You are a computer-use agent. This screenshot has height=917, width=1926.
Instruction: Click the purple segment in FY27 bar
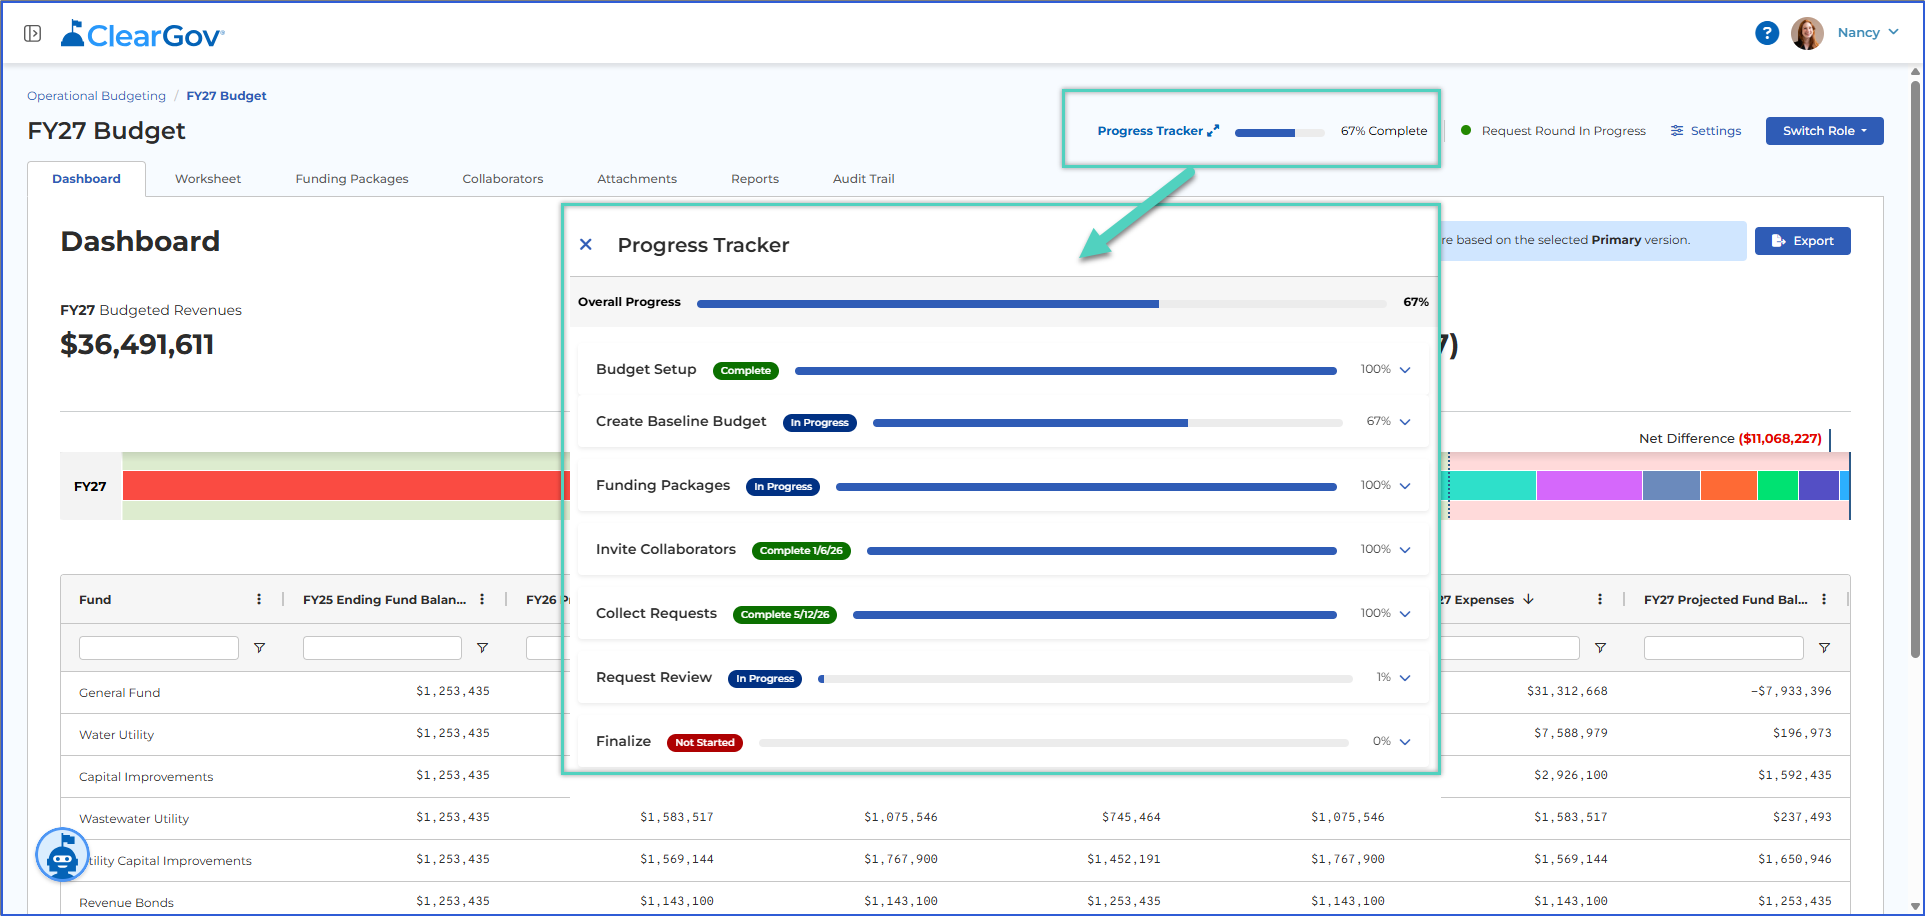coord(1589,486)
